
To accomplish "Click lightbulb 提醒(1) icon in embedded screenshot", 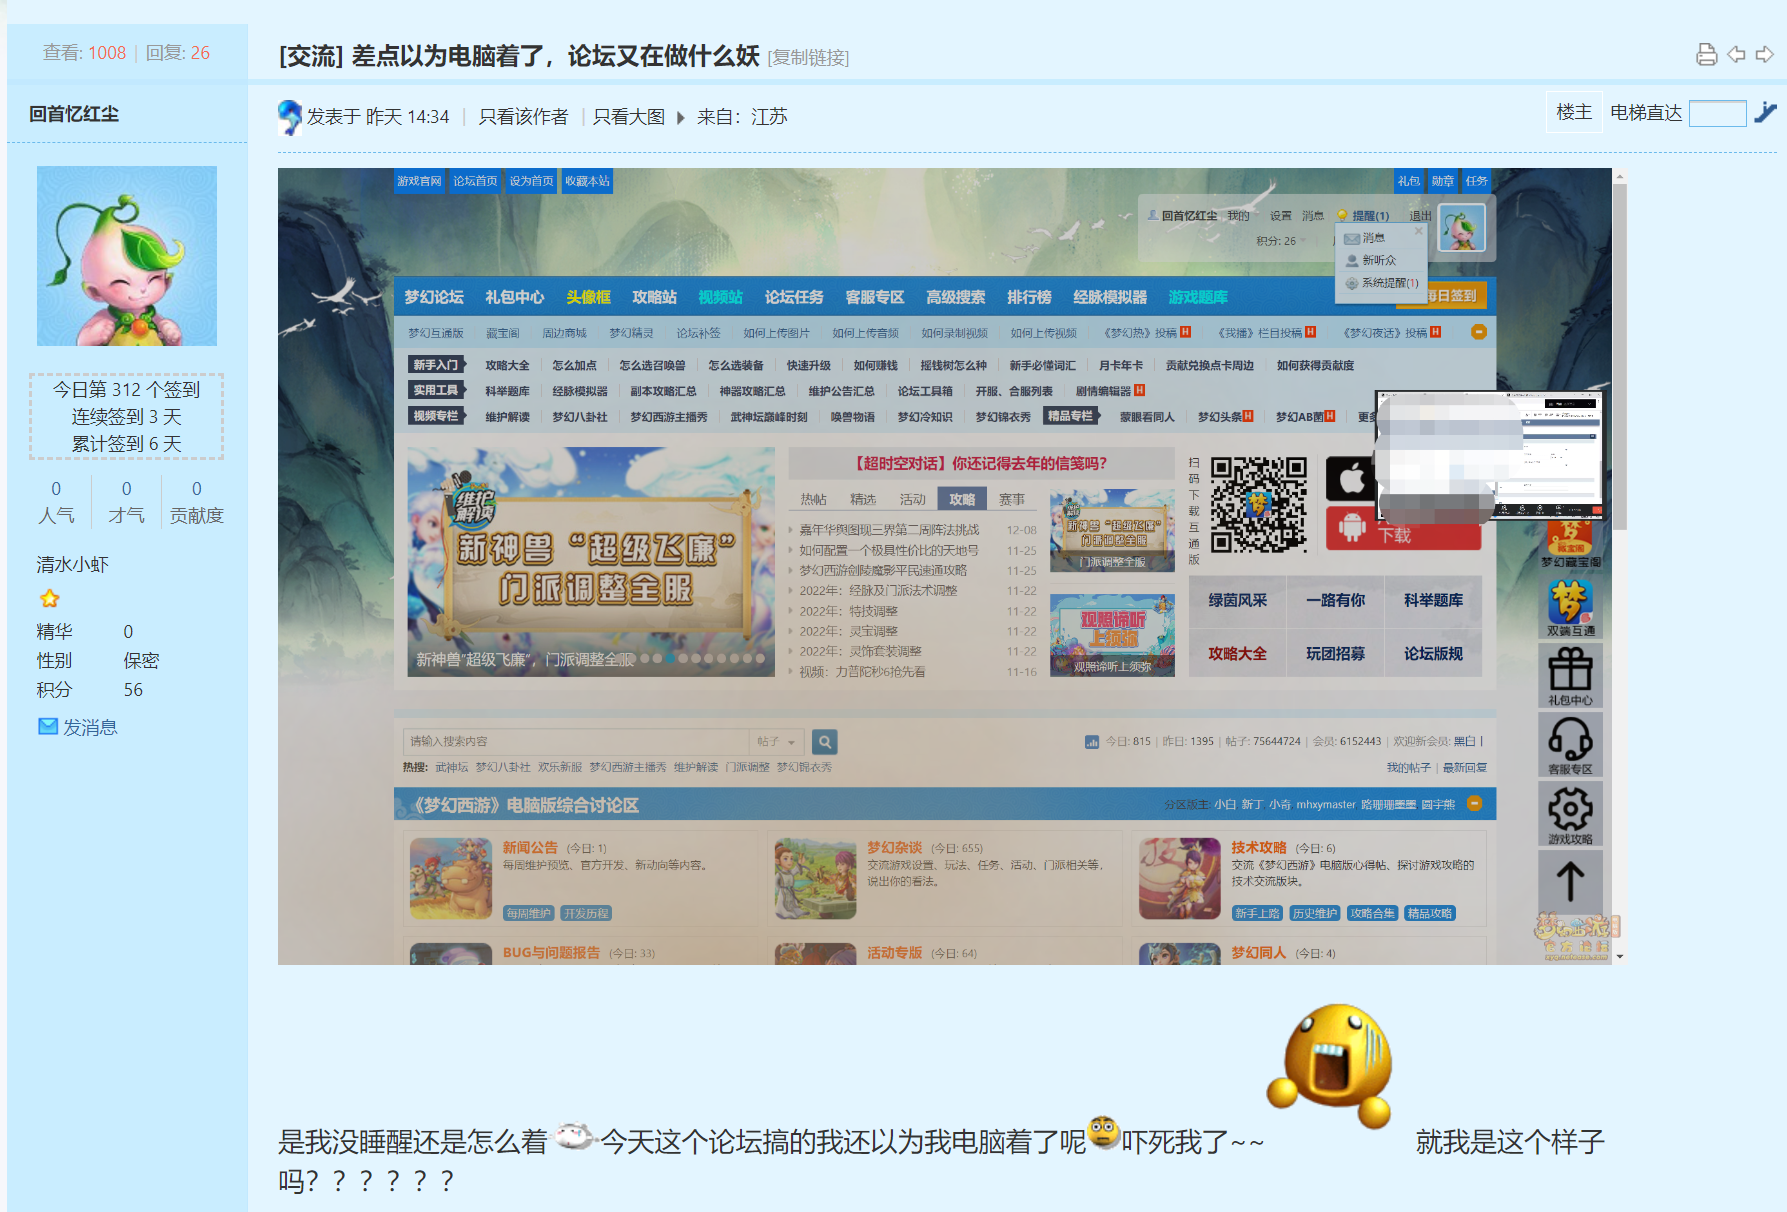I will click(1342, 215).
